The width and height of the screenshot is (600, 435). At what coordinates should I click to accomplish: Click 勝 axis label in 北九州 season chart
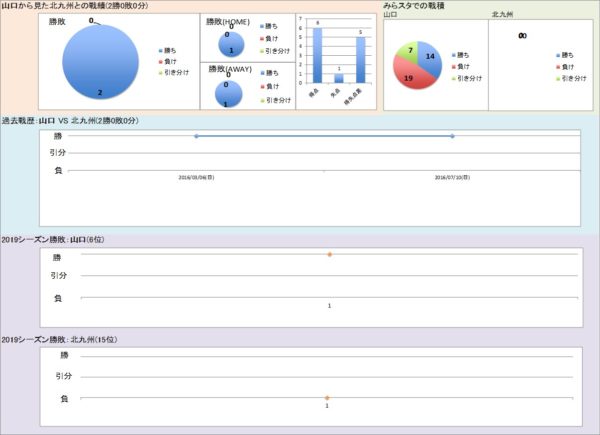(x=64, y=356)
